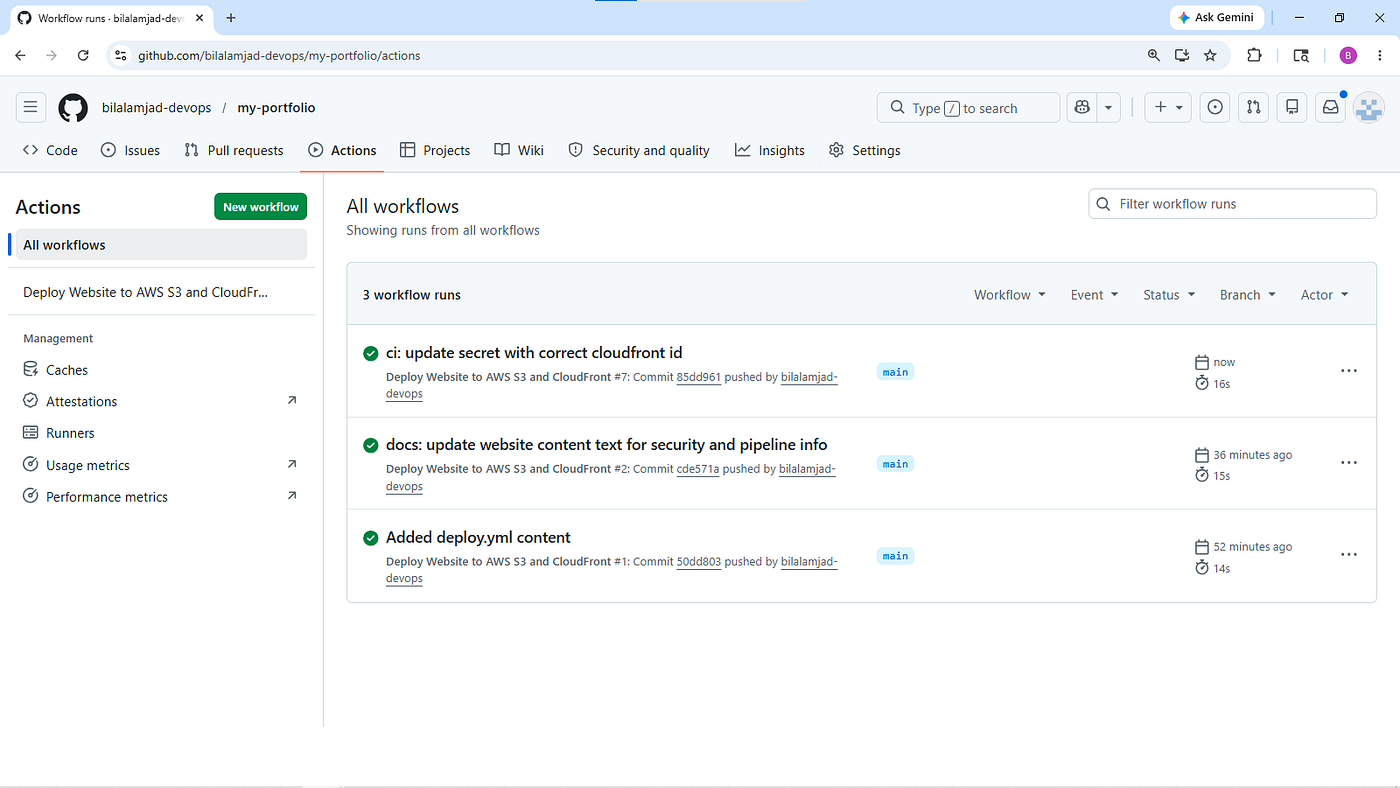Viewport: 1400px width, 788px height.
Task: Open commit 50dd803 link
Action: pyautogui.click(x=699, y=562)
